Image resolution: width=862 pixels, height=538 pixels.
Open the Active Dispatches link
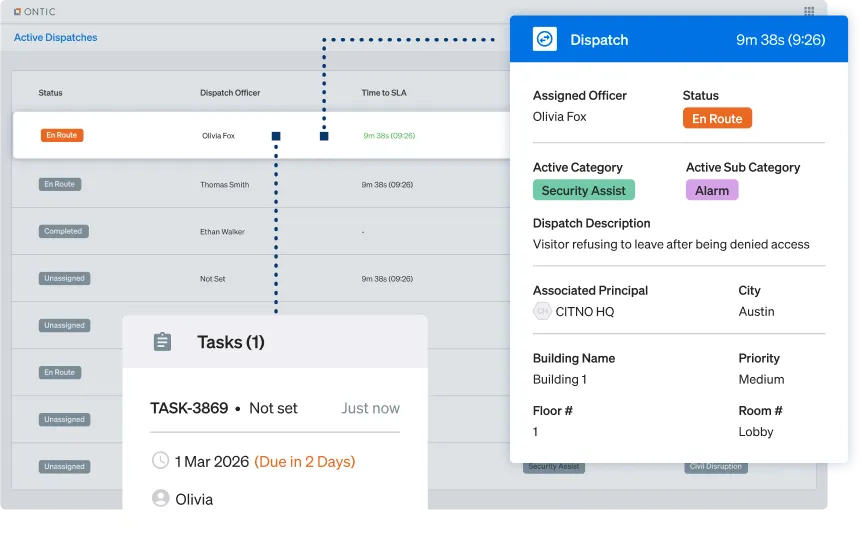pos(56,37)
